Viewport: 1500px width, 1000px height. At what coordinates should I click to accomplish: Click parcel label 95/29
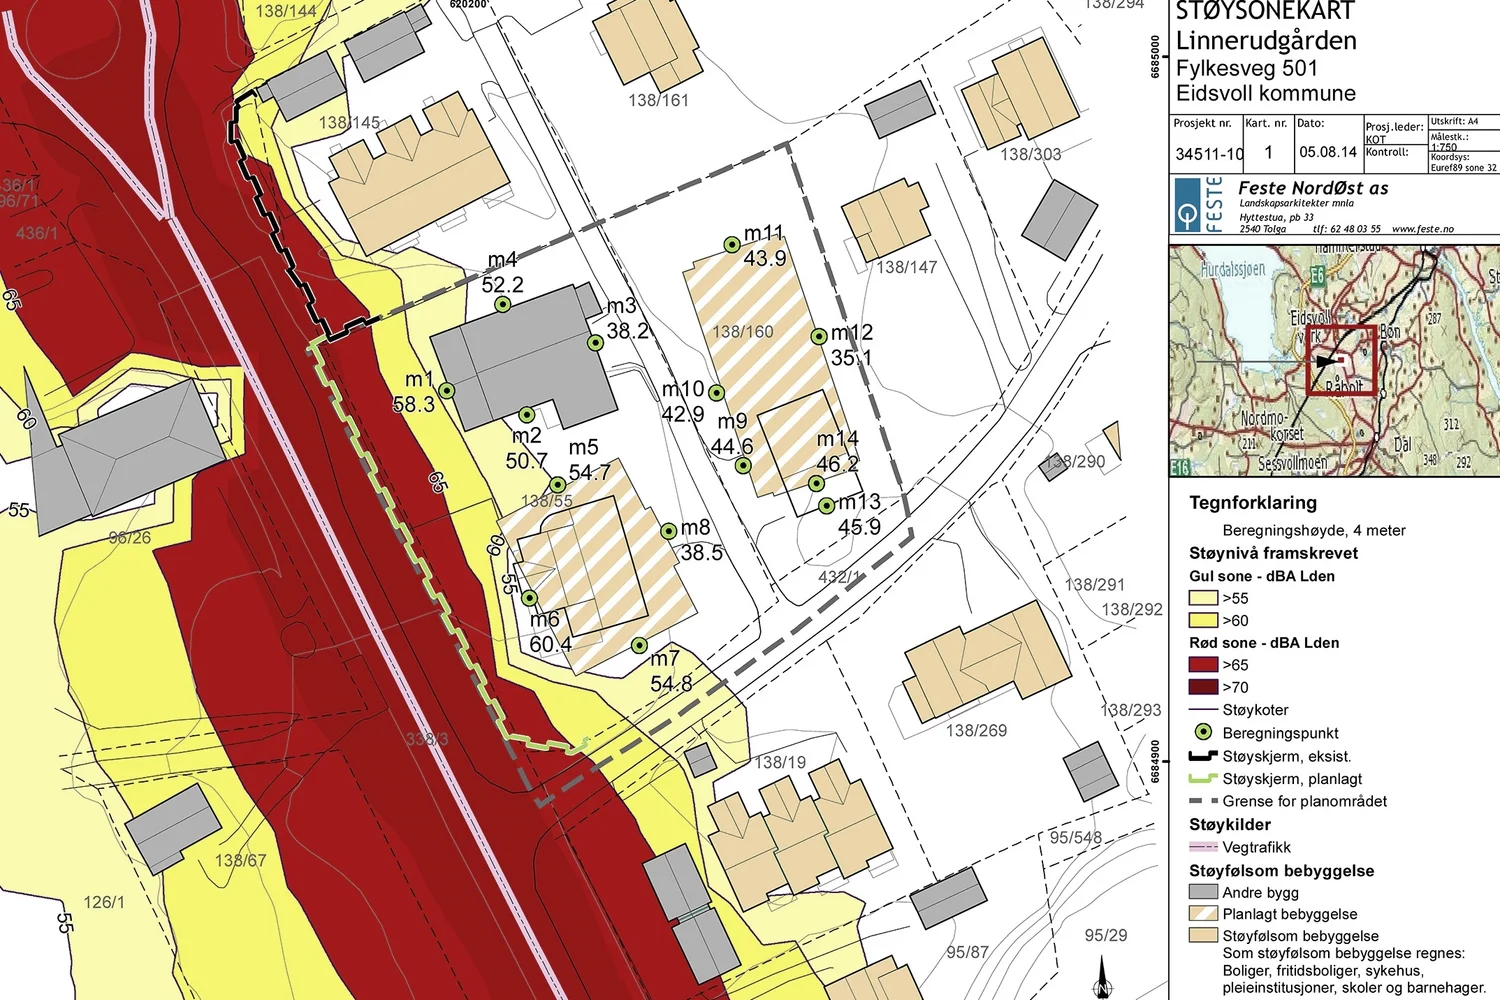pos(1106,935)
